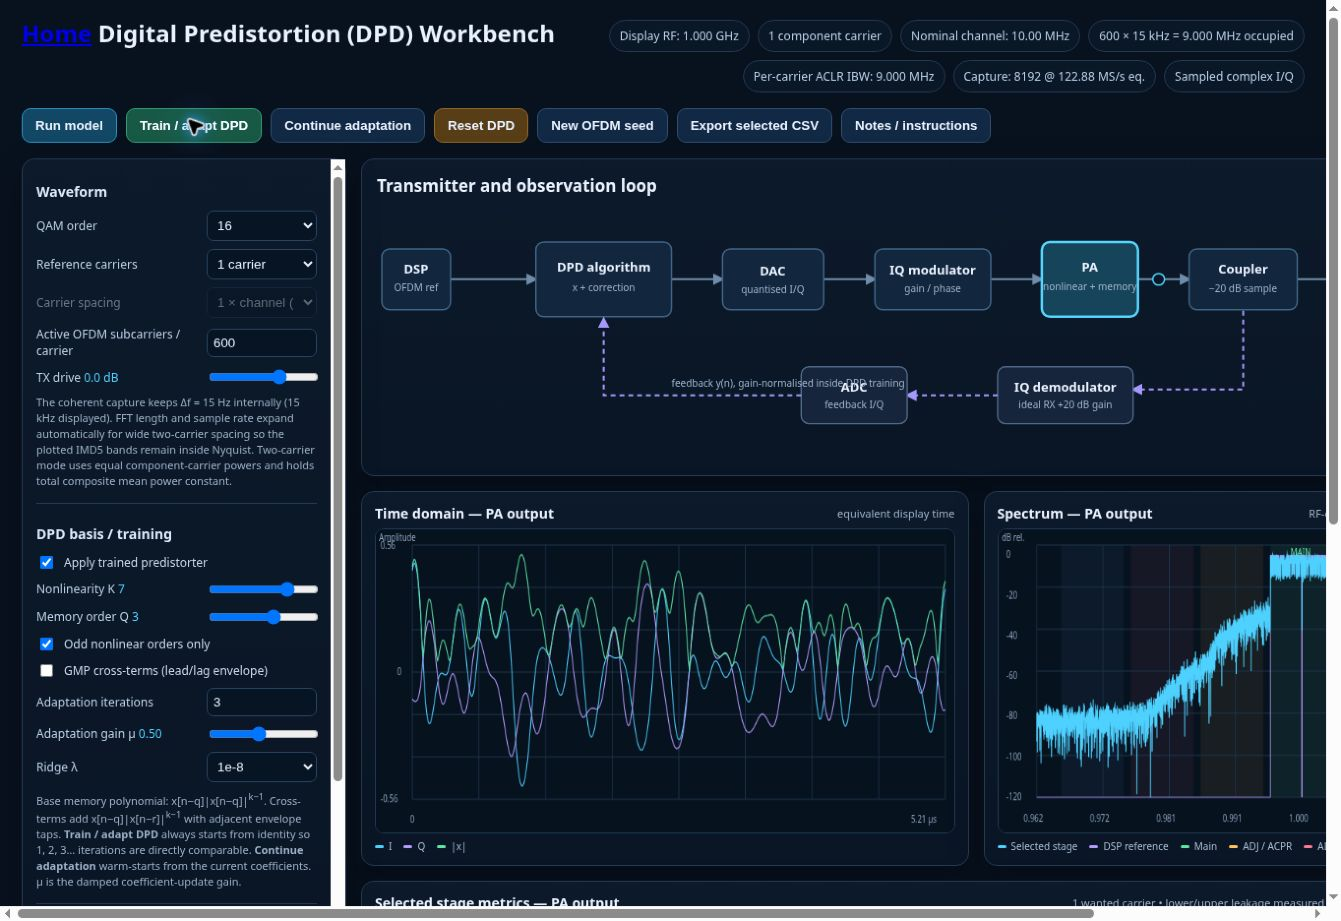Image resolution: width=1341 pixels, height=921 pixels.
Task: Click the Selected stage legend entry
Action: tap(1037, 846)
